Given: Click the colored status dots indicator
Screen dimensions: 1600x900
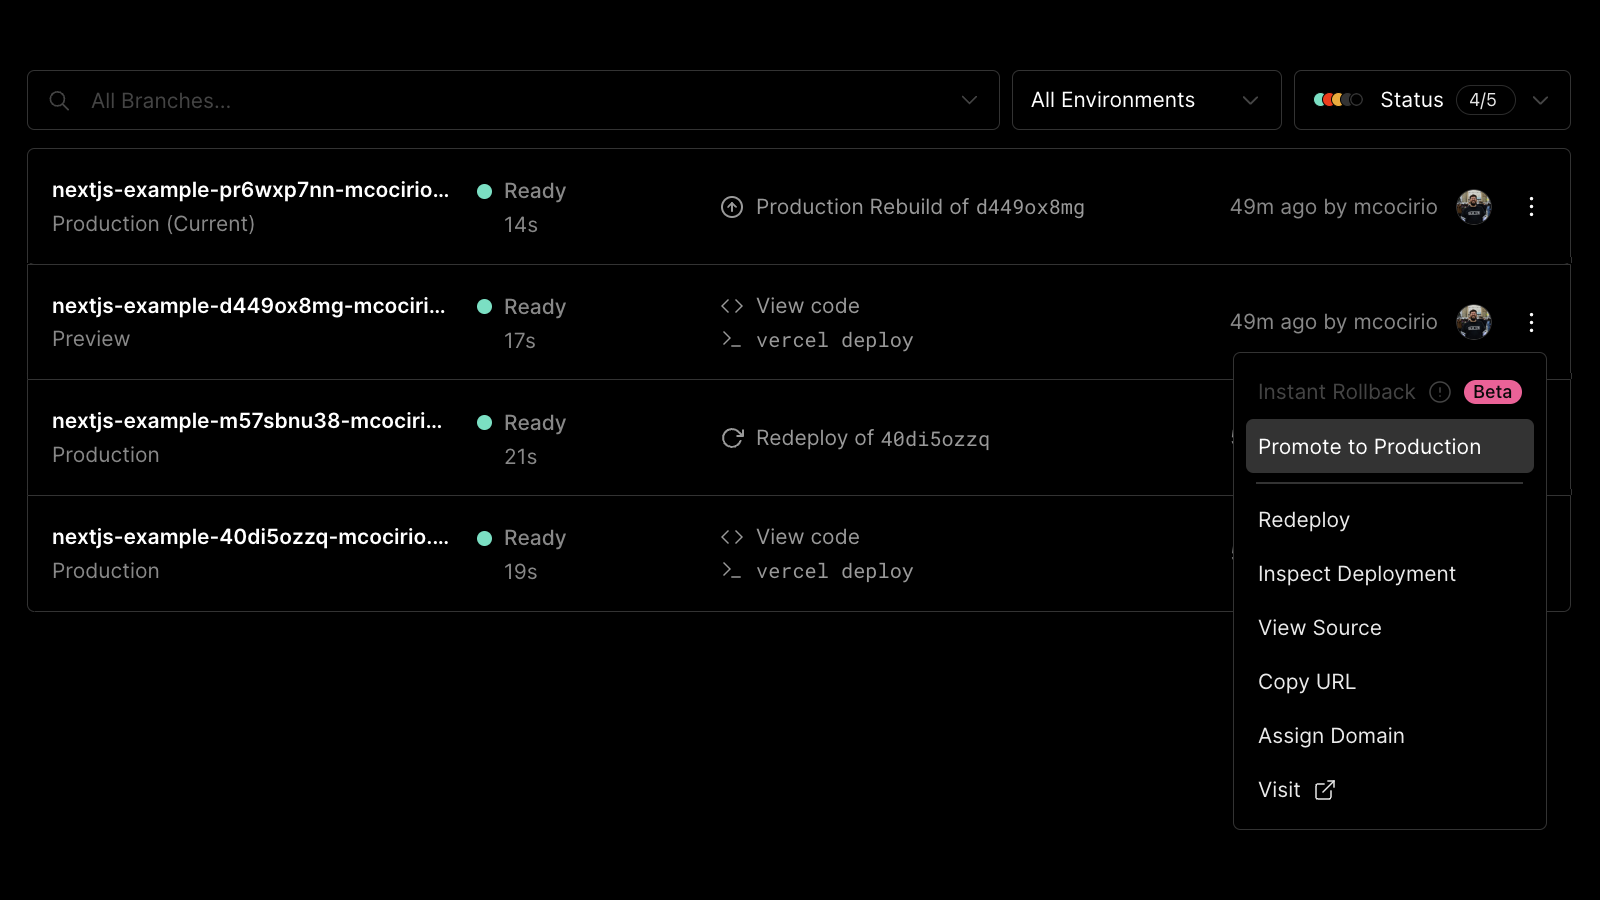Looking at the screenshot, I should point(1339,100).
